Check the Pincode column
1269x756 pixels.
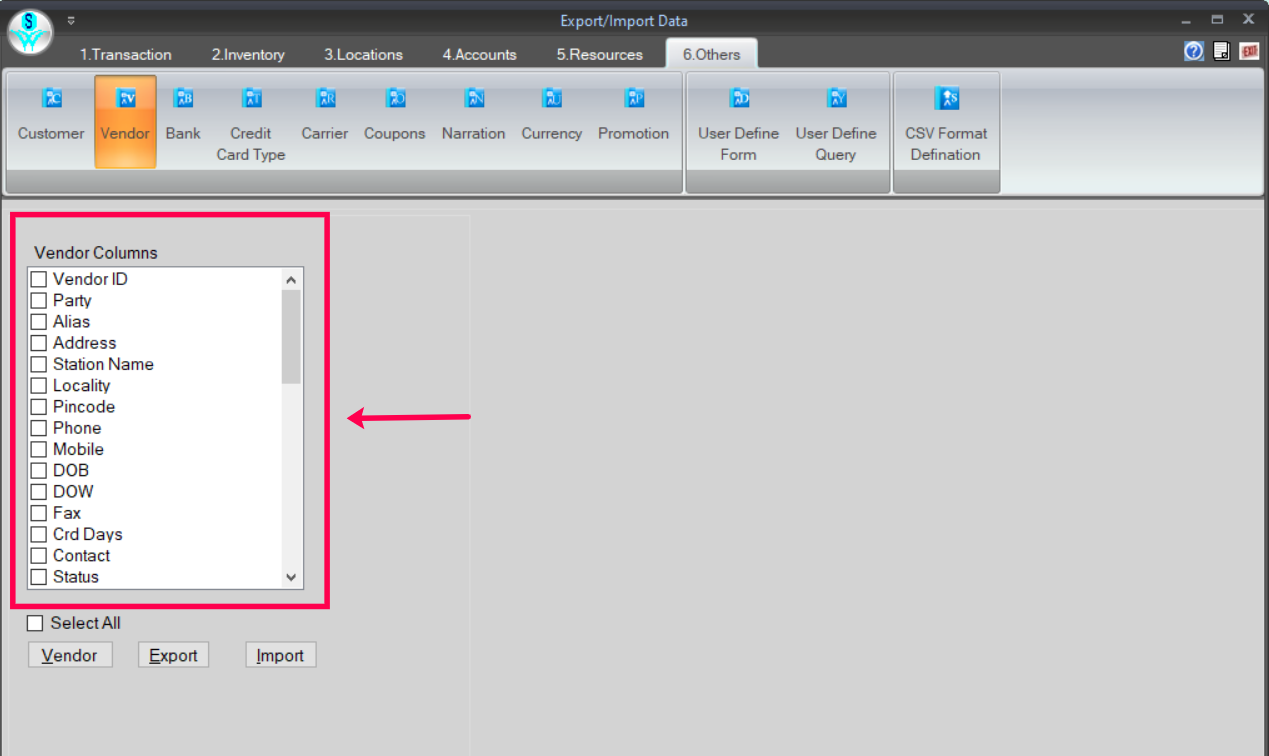point(39,406)
